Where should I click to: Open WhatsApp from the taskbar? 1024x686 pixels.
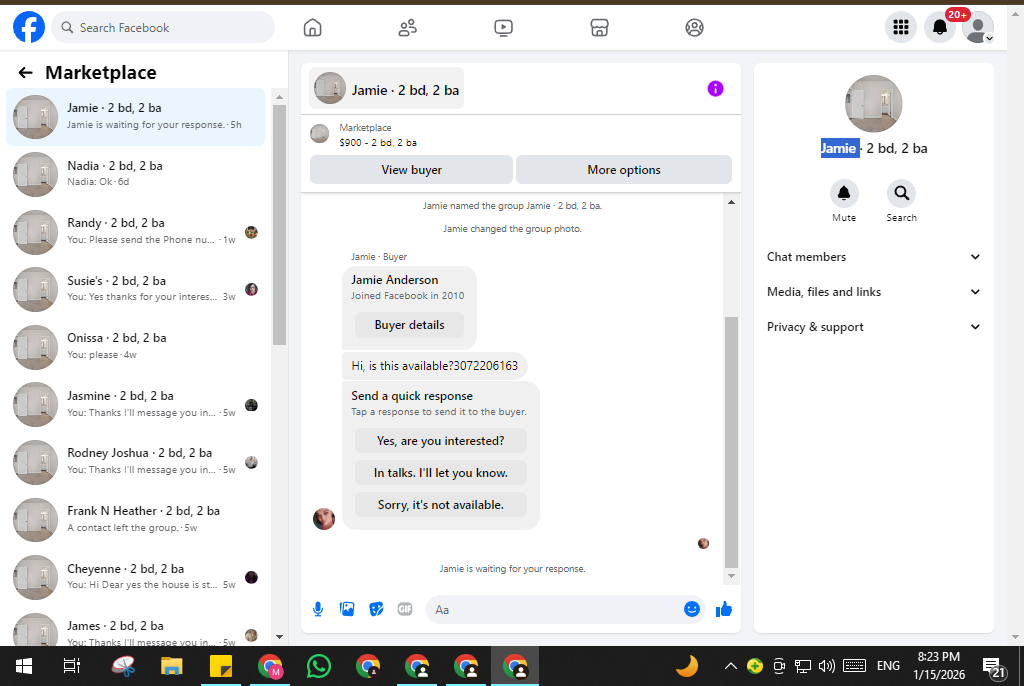click(318, 666)
